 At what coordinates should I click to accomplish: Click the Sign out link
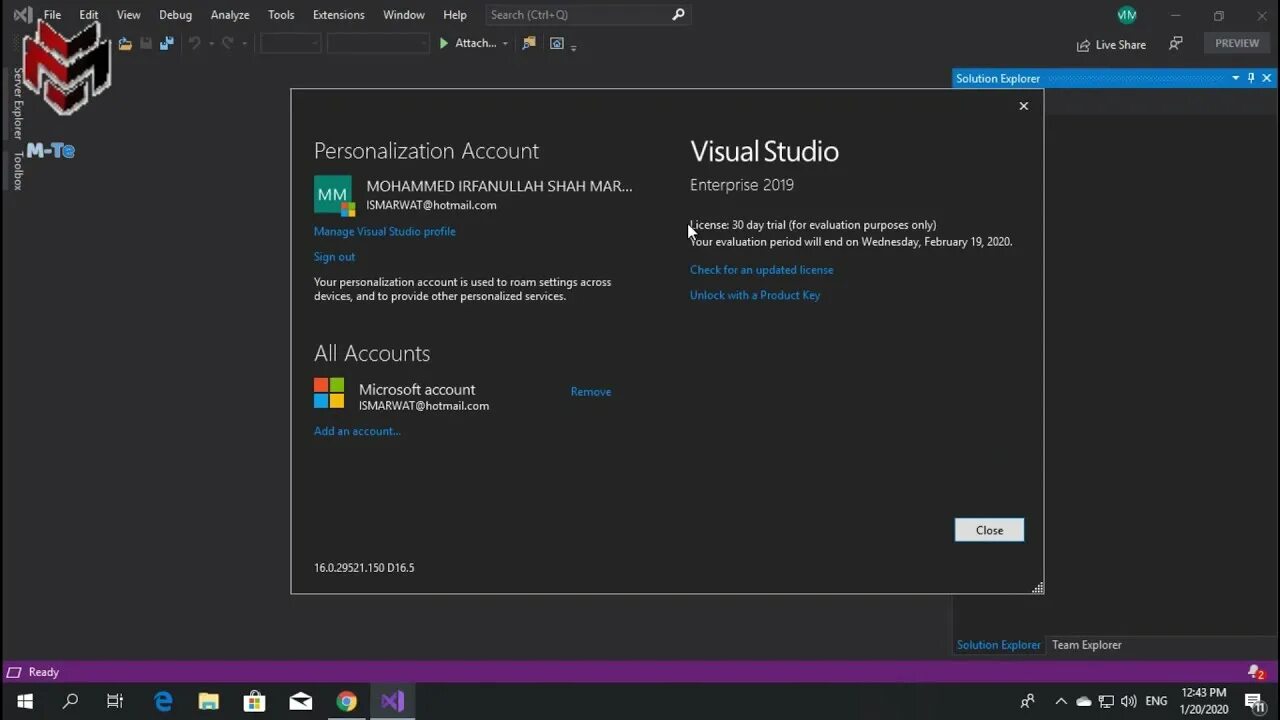click(334, 257)
